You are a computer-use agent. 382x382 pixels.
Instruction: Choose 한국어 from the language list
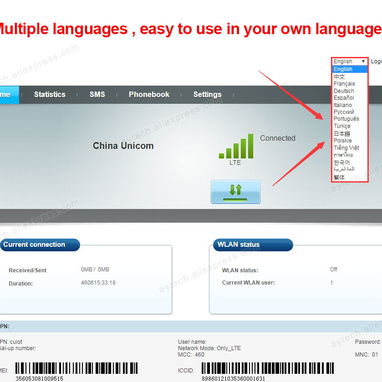342,162
